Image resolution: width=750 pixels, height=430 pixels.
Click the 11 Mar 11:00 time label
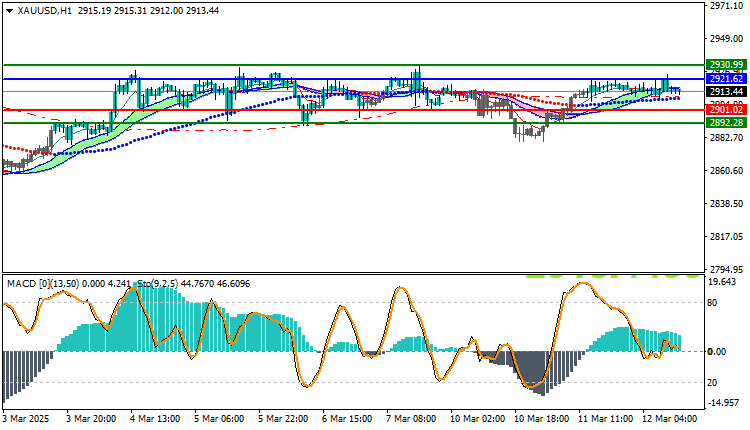tap(606, 419)
